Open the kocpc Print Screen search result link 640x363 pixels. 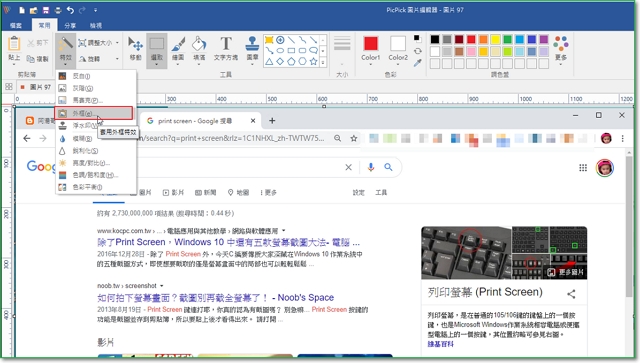[229, 243]
